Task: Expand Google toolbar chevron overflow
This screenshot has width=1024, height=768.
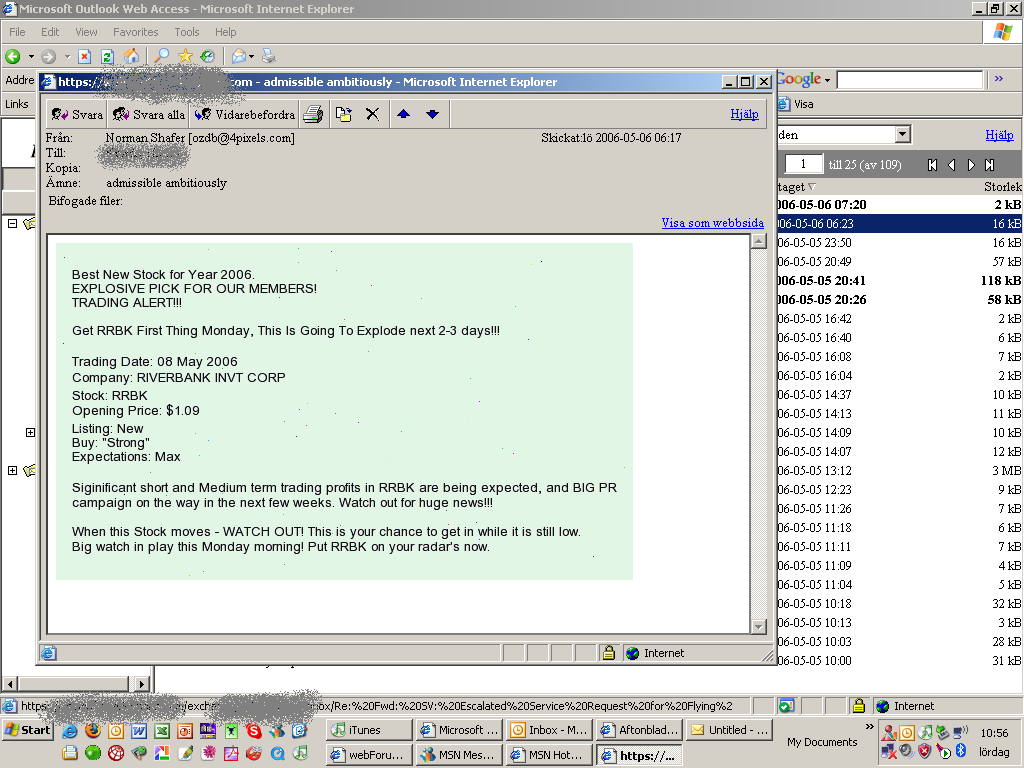Action: pyautogui.click(x=999, y=78)
